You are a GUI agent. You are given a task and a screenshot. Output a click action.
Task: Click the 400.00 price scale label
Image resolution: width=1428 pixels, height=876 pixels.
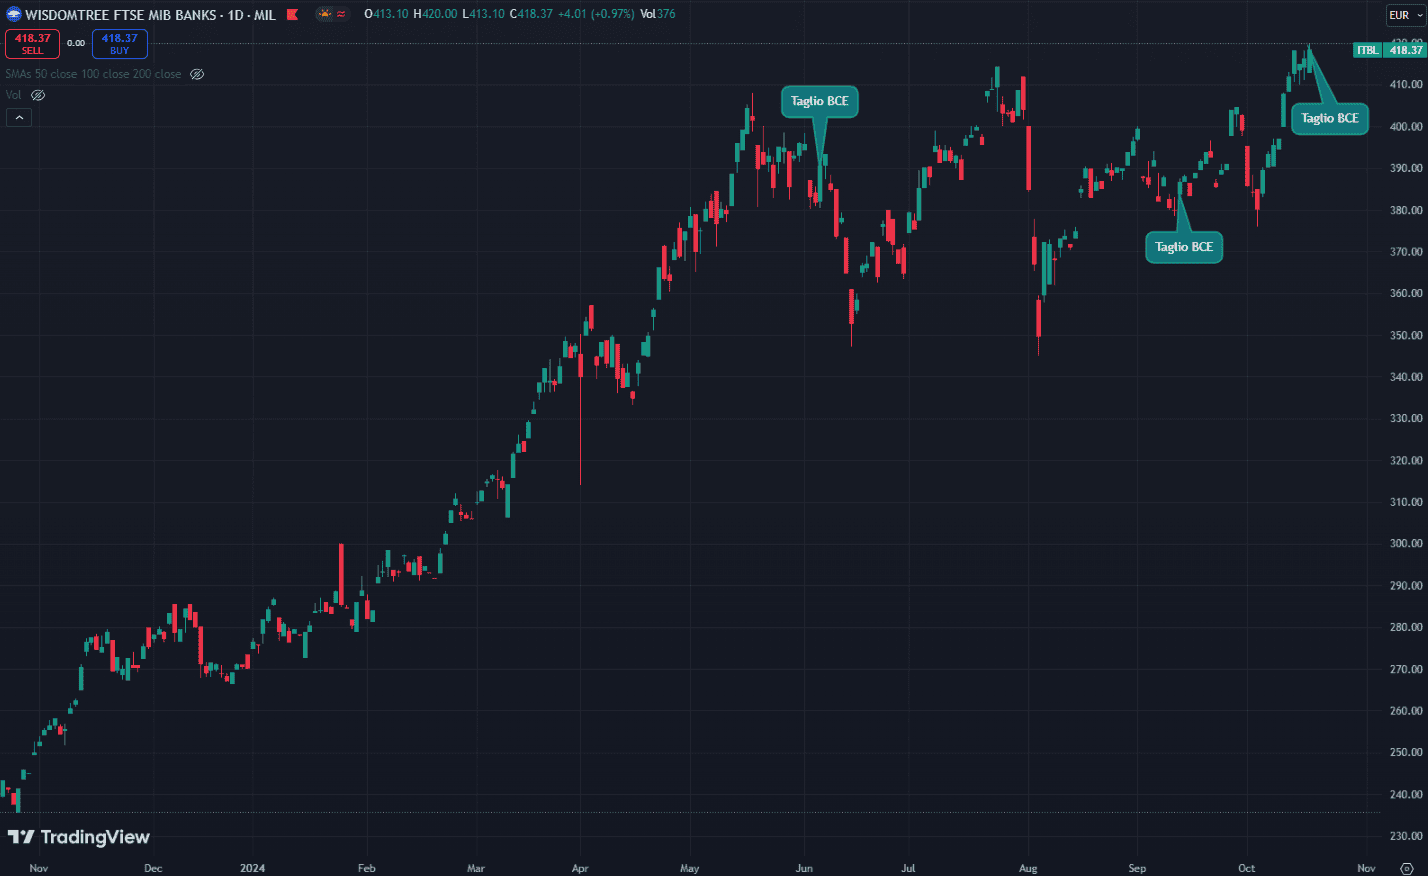(x=1406, y=127)
